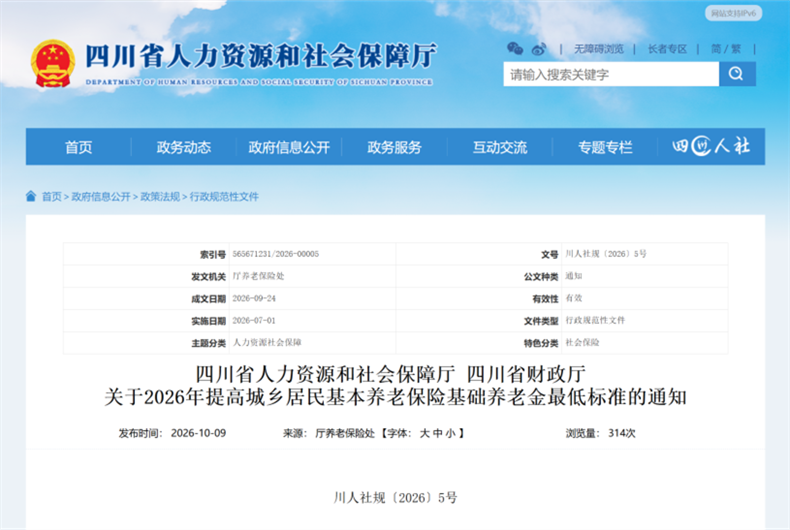Image resolution: width=790 pixels, height=530 pixels.
Task: Click the national emblem logo
Action: 53,63
